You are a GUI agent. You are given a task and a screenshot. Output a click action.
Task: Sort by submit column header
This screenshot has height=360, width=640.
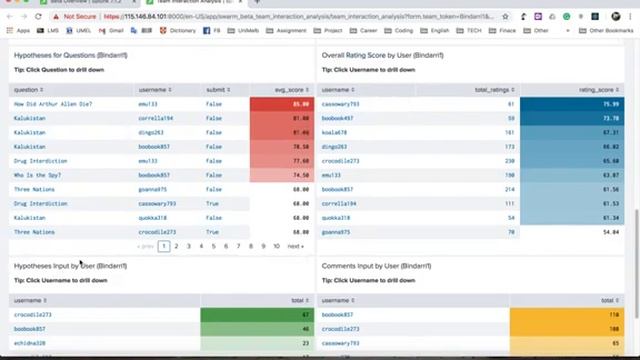coord(218,90)
